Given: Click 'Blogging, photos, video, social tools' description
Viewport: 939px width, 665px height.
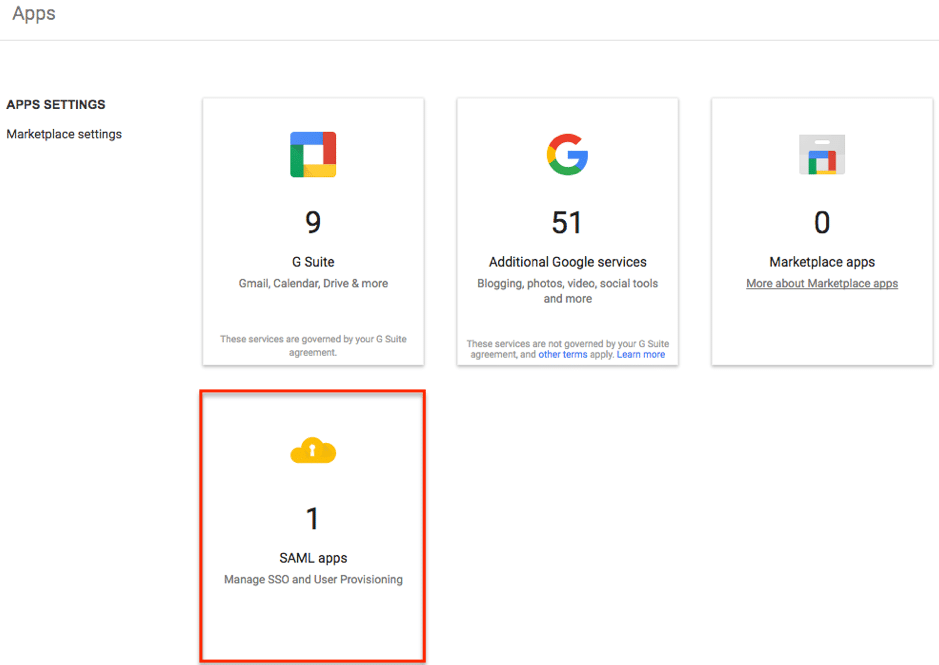Looking at the screenshot, I should [x=568, y=291].
